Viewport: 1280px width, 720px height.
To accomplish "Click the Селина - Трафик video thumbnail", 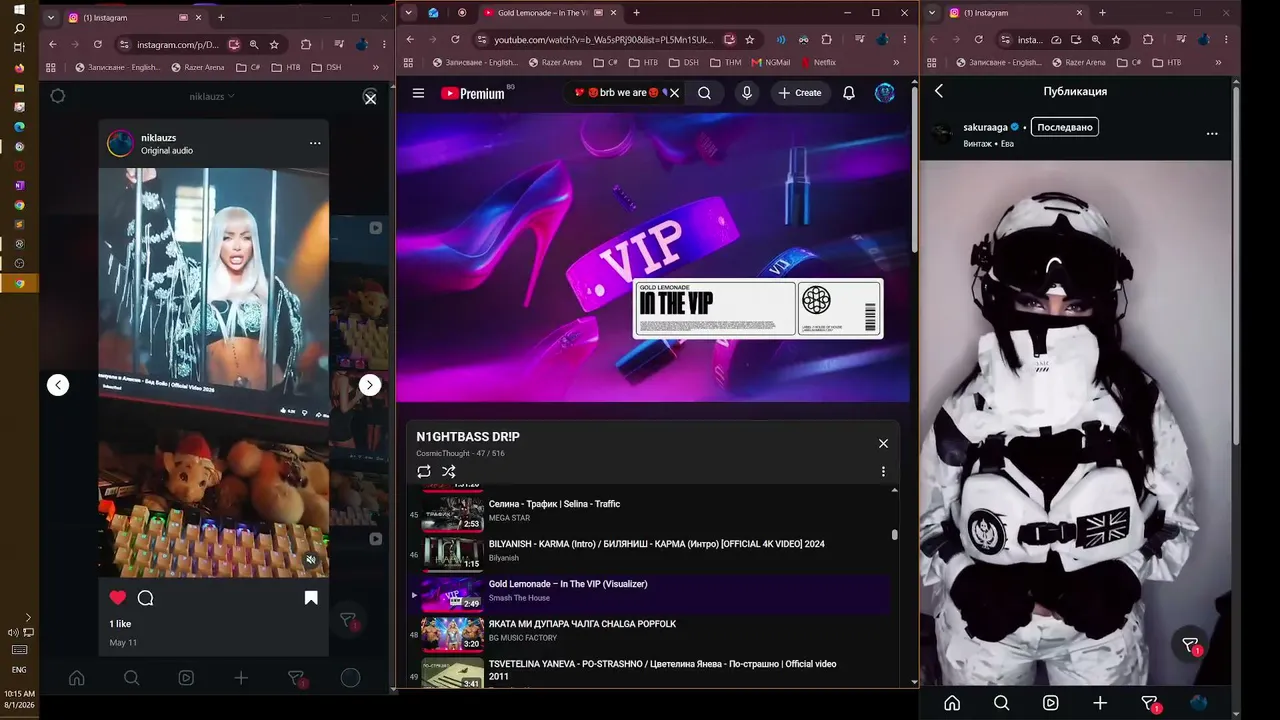I will pyautogui.click(x=453, y=513).
